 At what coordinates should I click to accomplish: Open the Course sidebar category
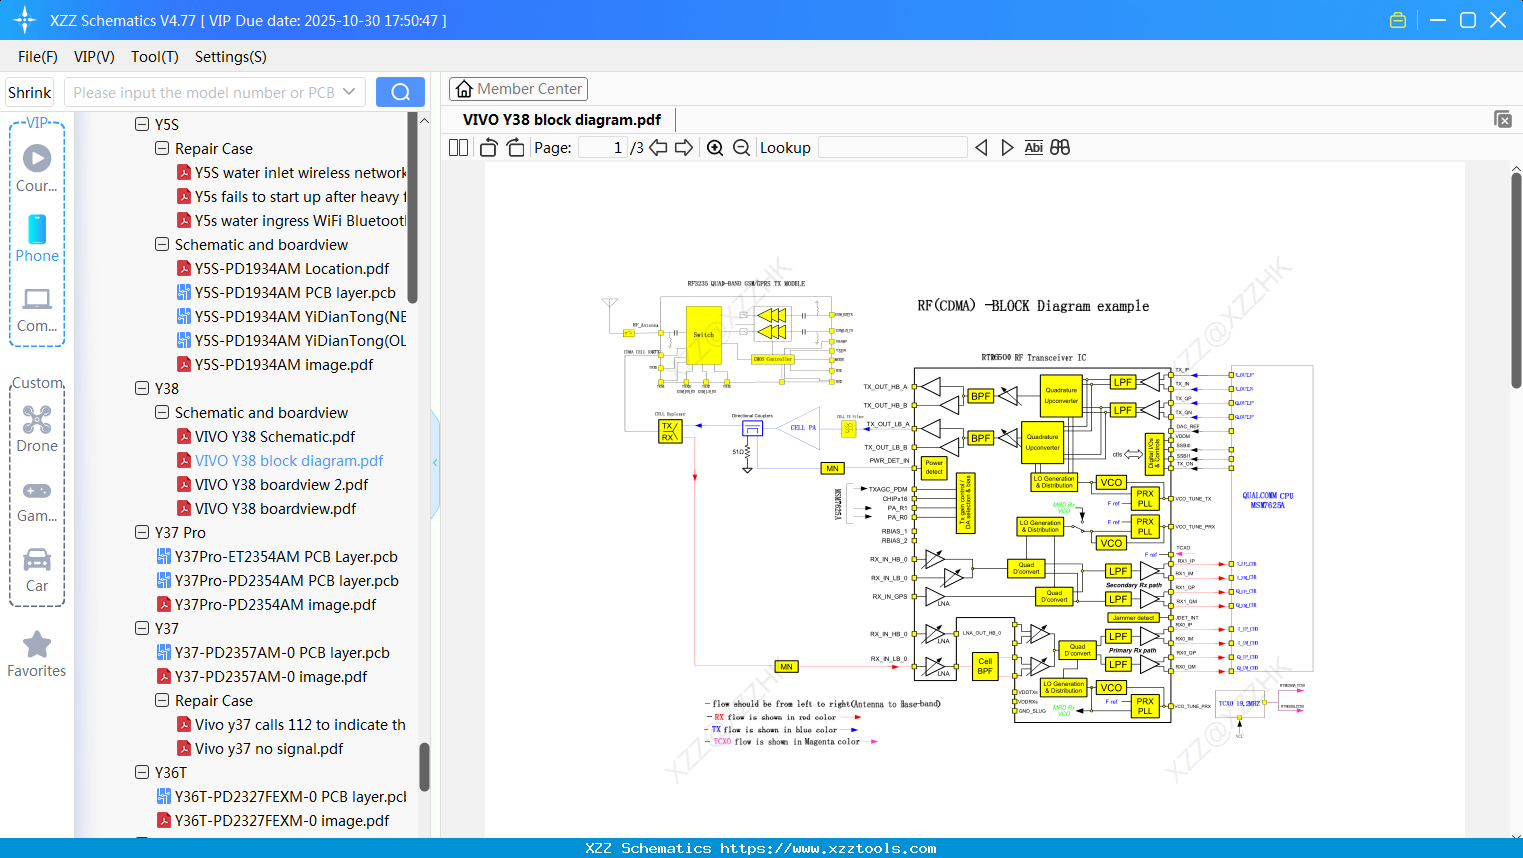click(37, 169)
